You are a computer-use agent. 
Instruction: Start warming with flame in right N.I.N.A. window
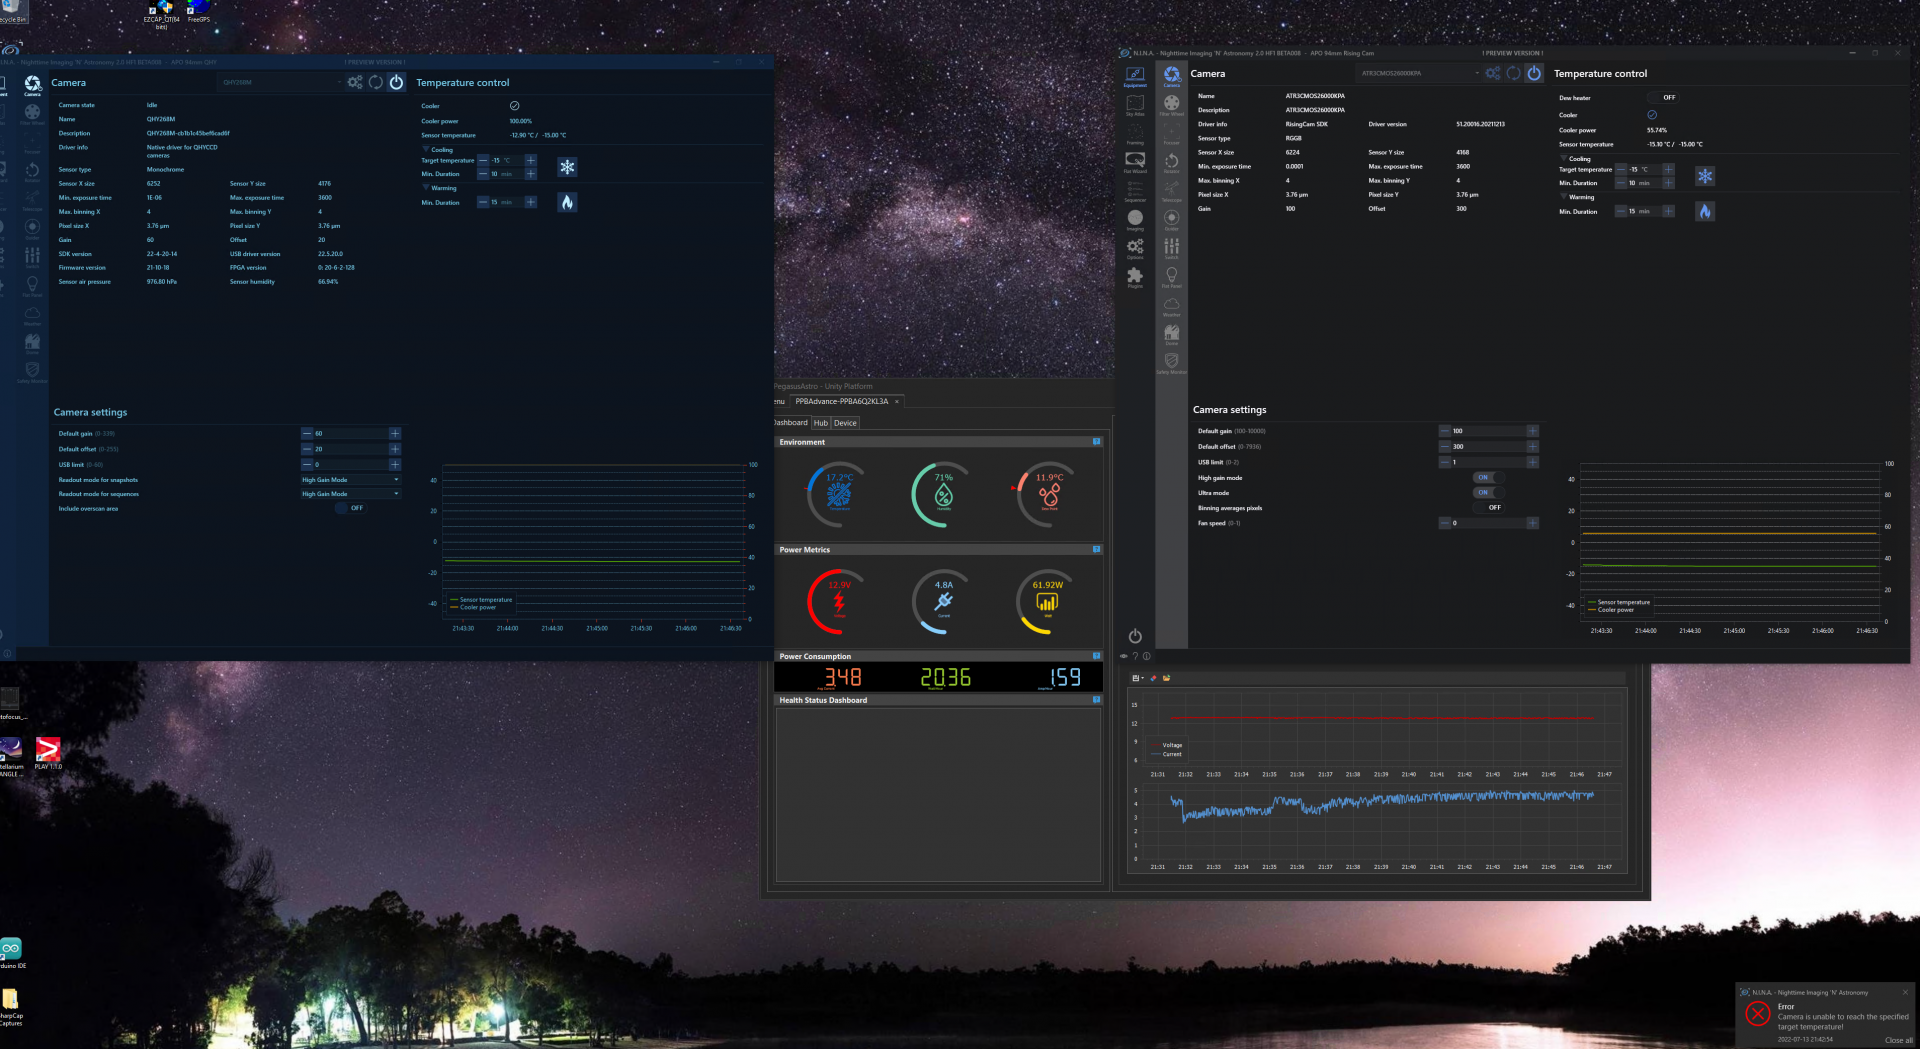(x=1705, y=211)
